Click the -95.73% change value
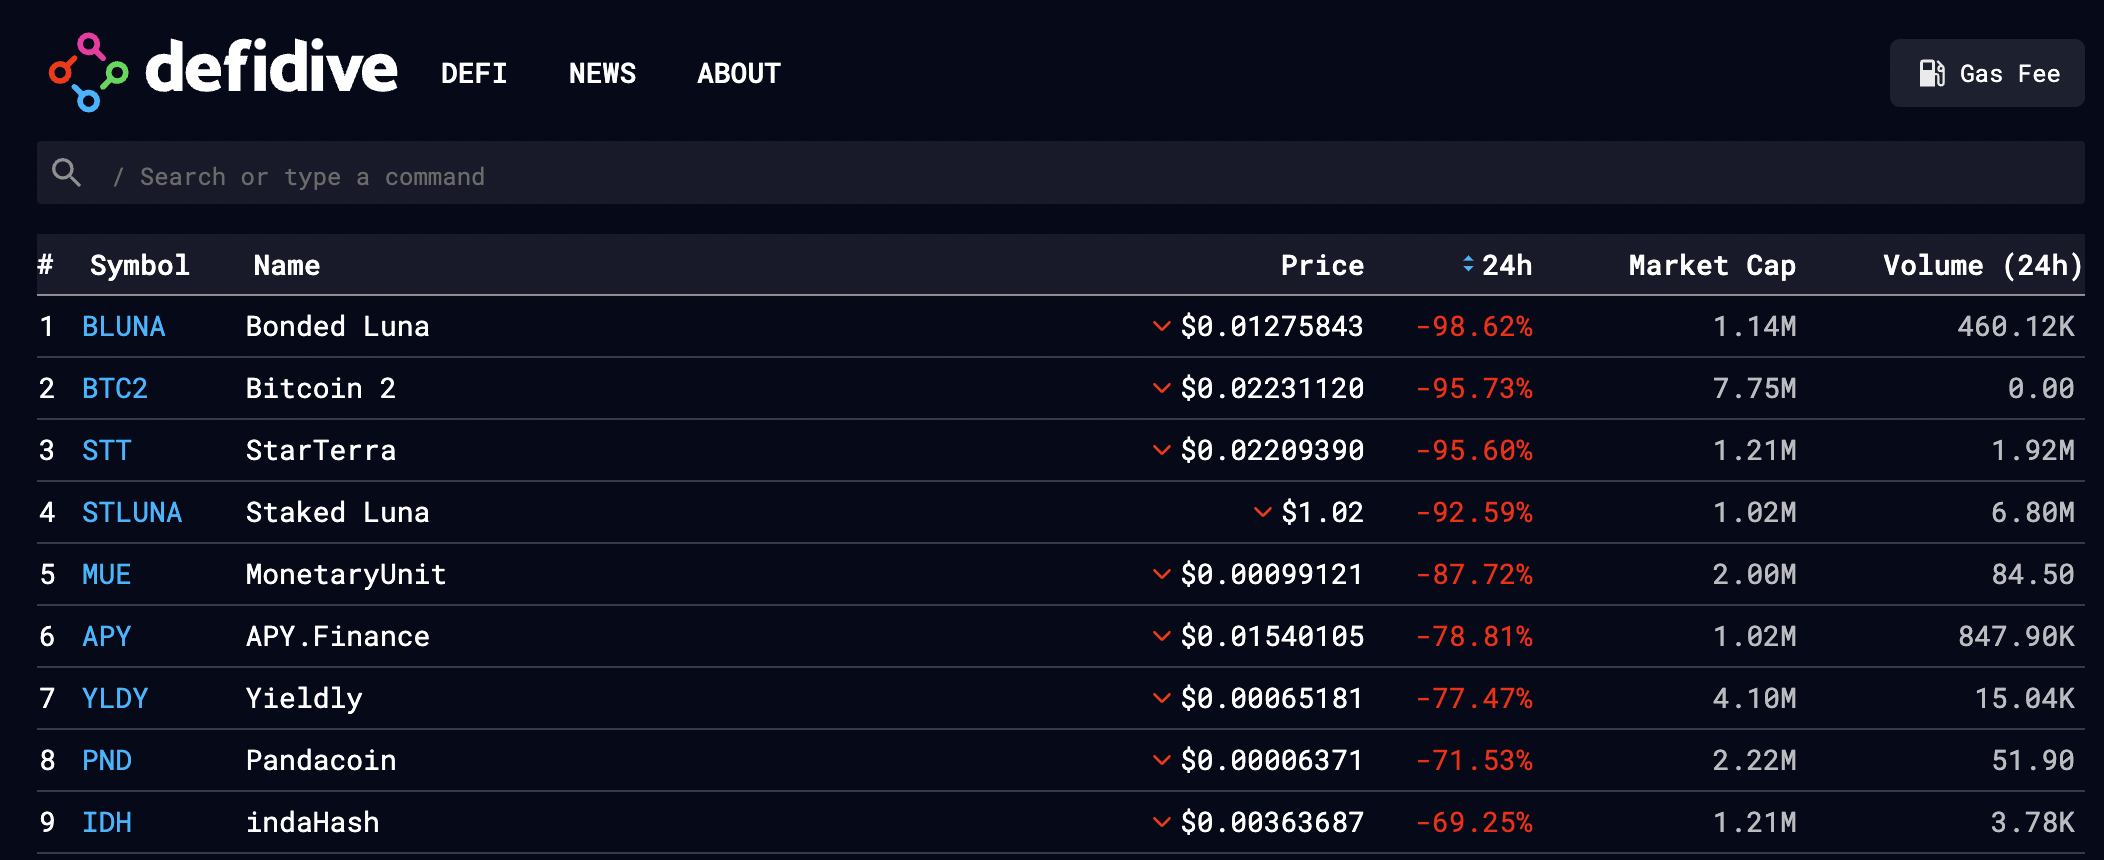The height and width of the screenshot is (860, 2104). (1474, 388)
